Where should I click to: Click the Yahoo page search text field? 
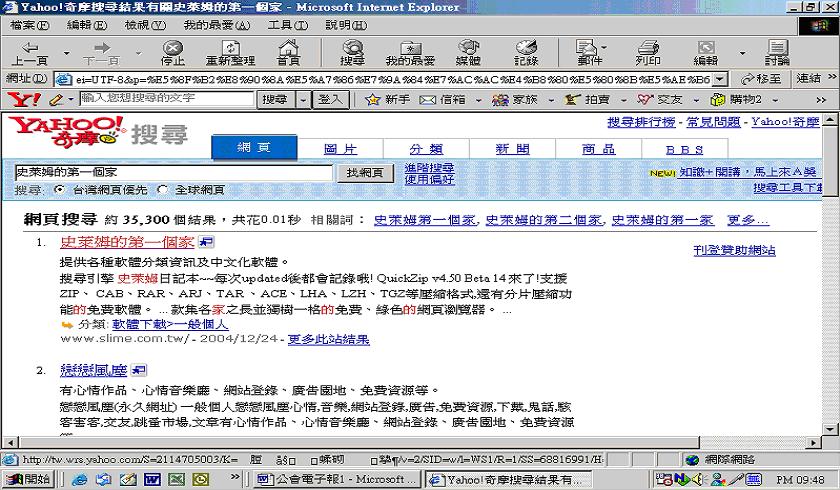pyautogui.click(x=171, y=172)
